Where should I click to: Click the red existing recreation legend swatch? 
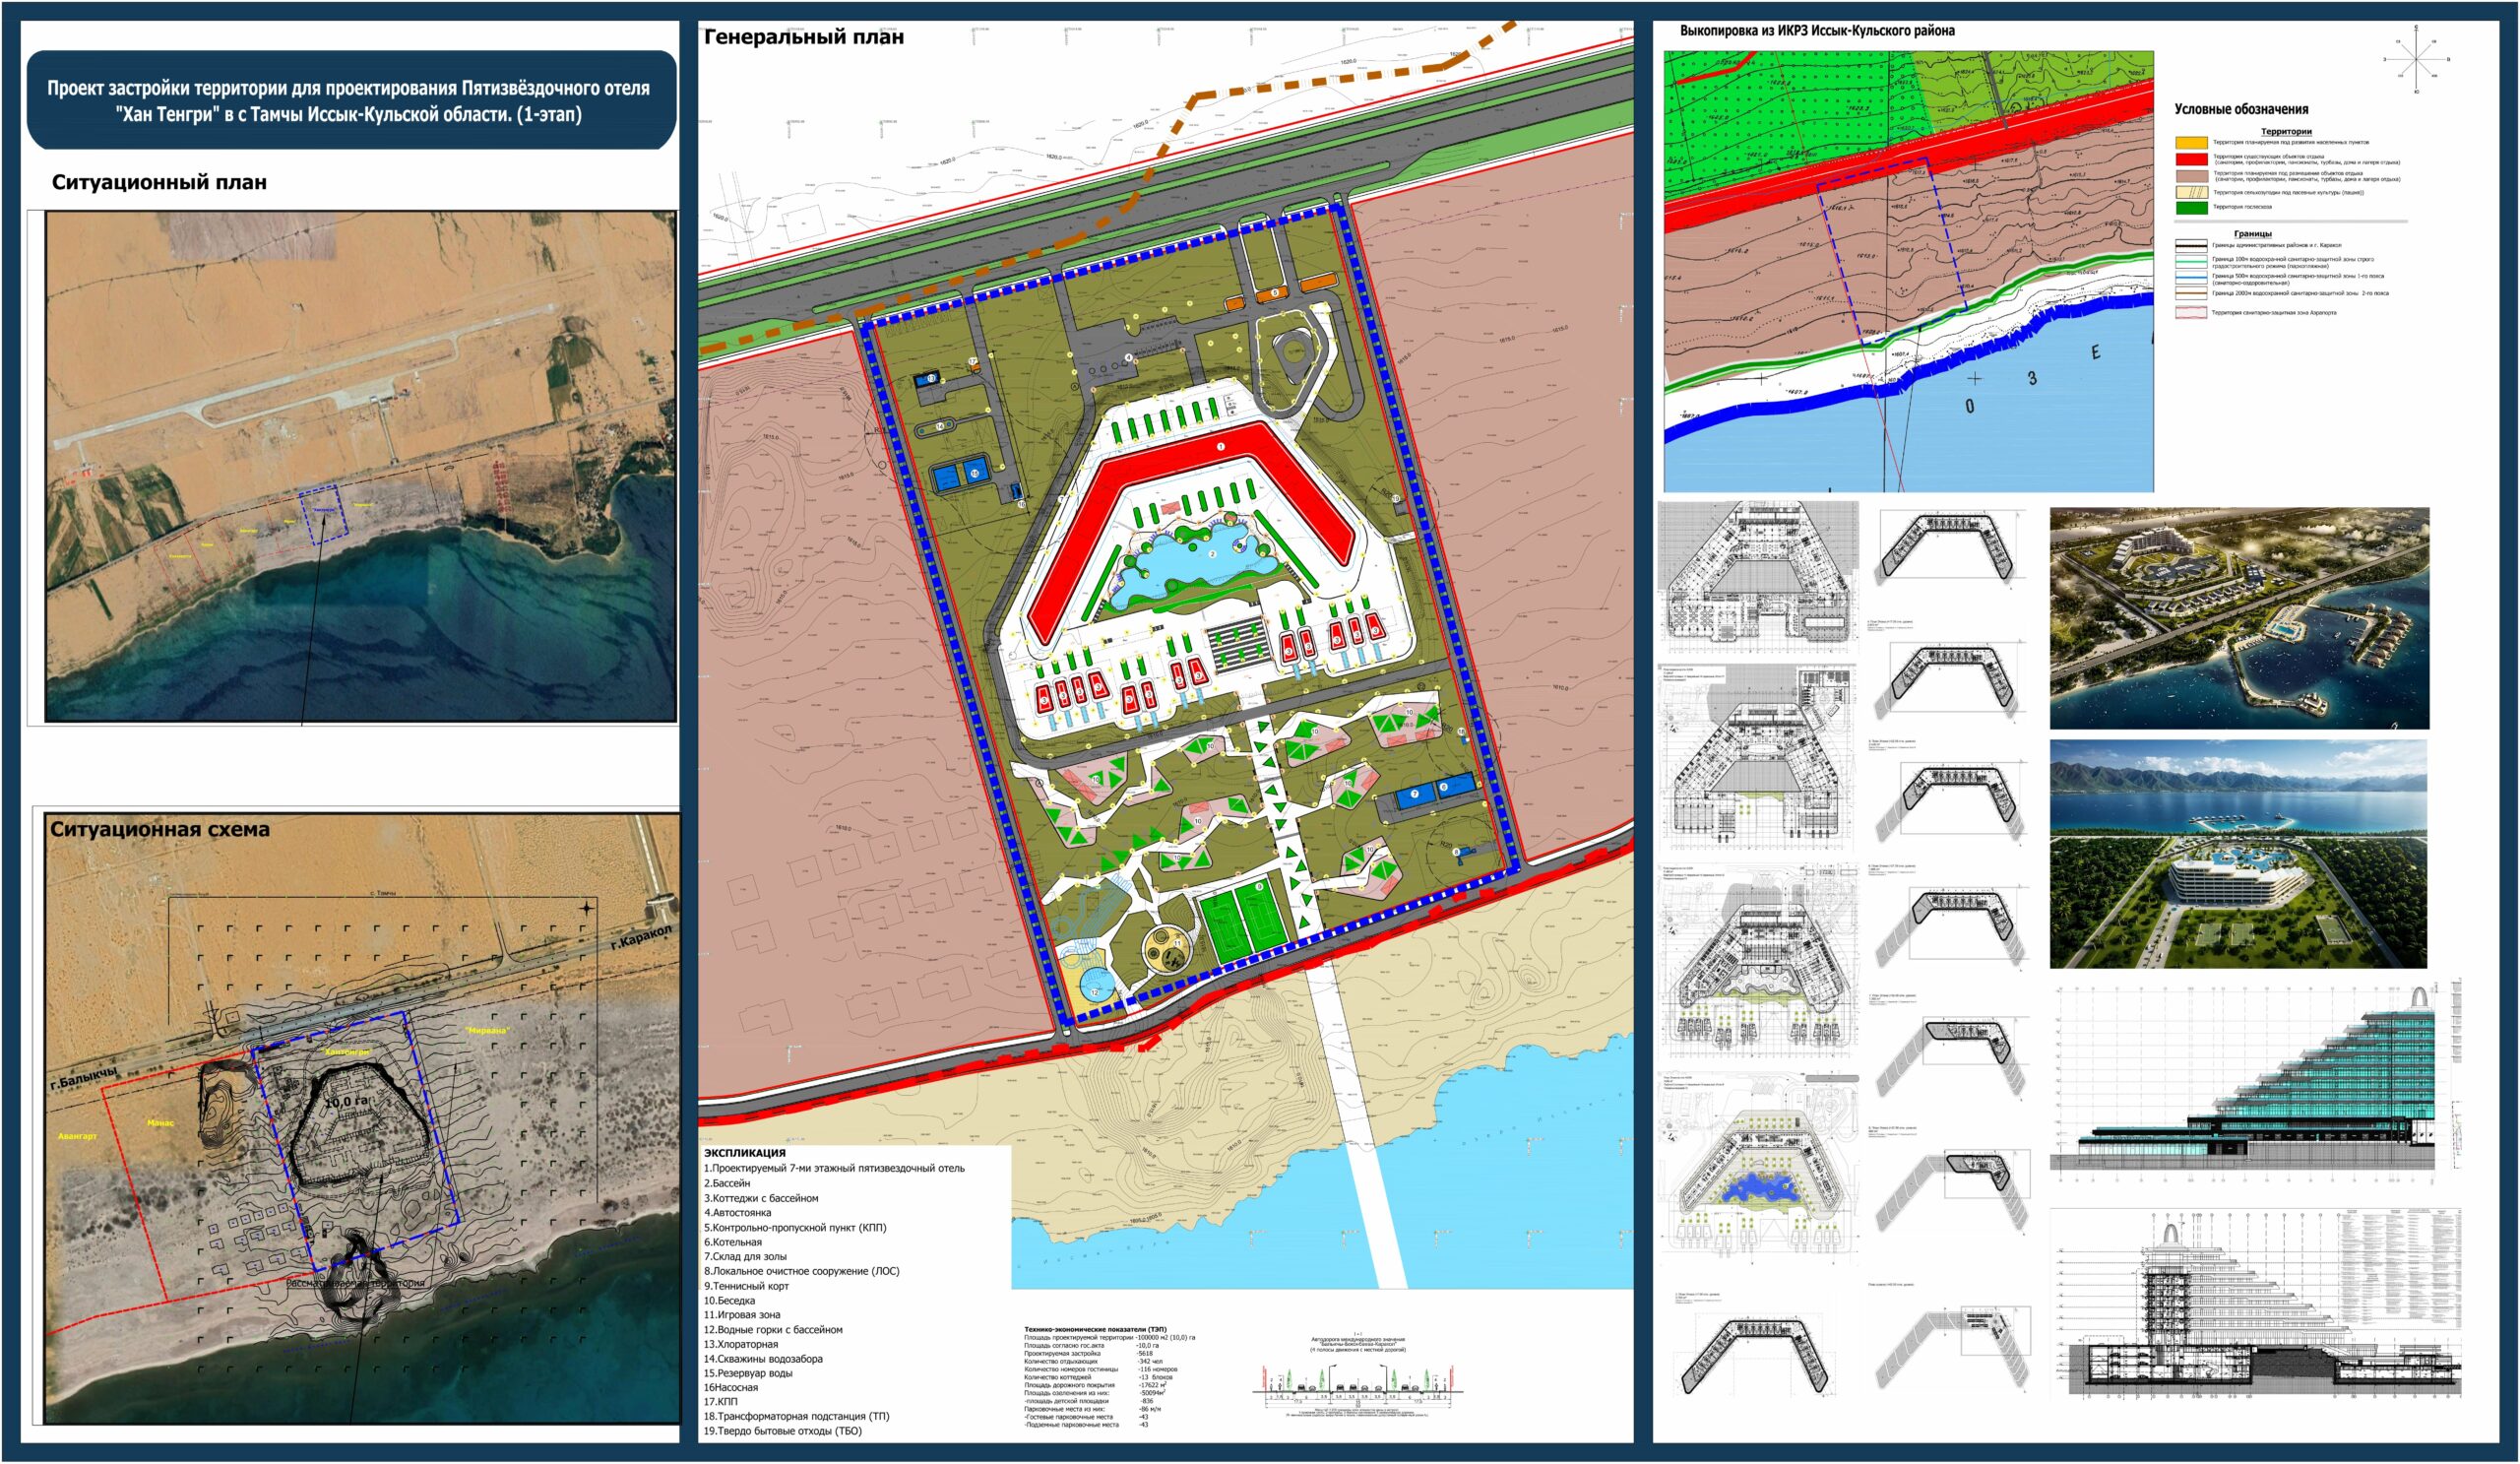tap(2191, 160)
